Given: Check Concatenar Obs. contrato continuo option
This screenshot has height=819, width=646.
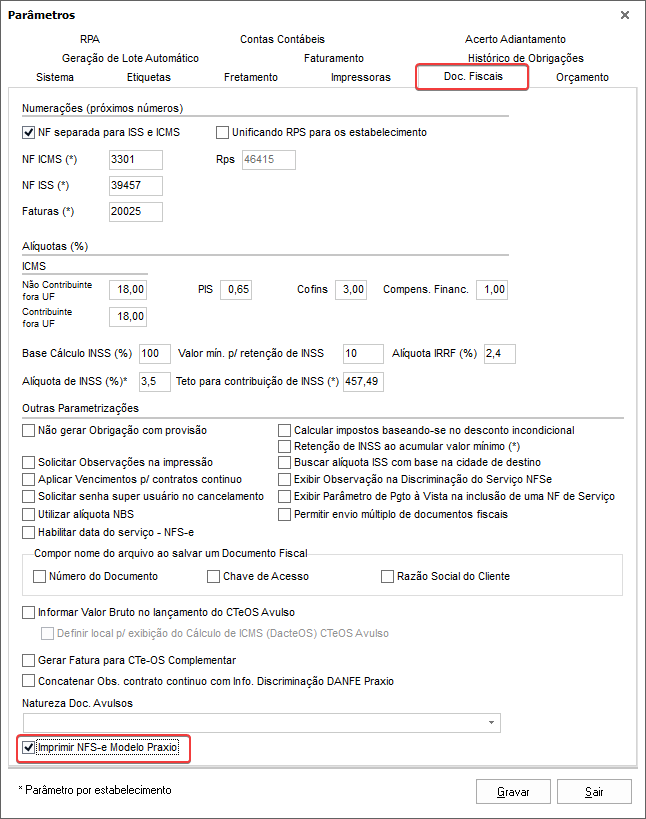Looking at the screenshot, I should click(28, 682).
